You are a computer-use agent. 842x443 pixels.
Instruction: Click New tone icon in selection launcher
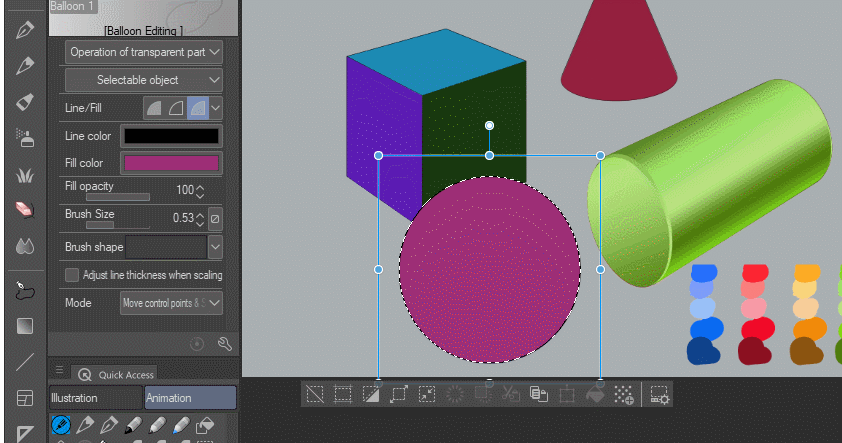(623, 395)
